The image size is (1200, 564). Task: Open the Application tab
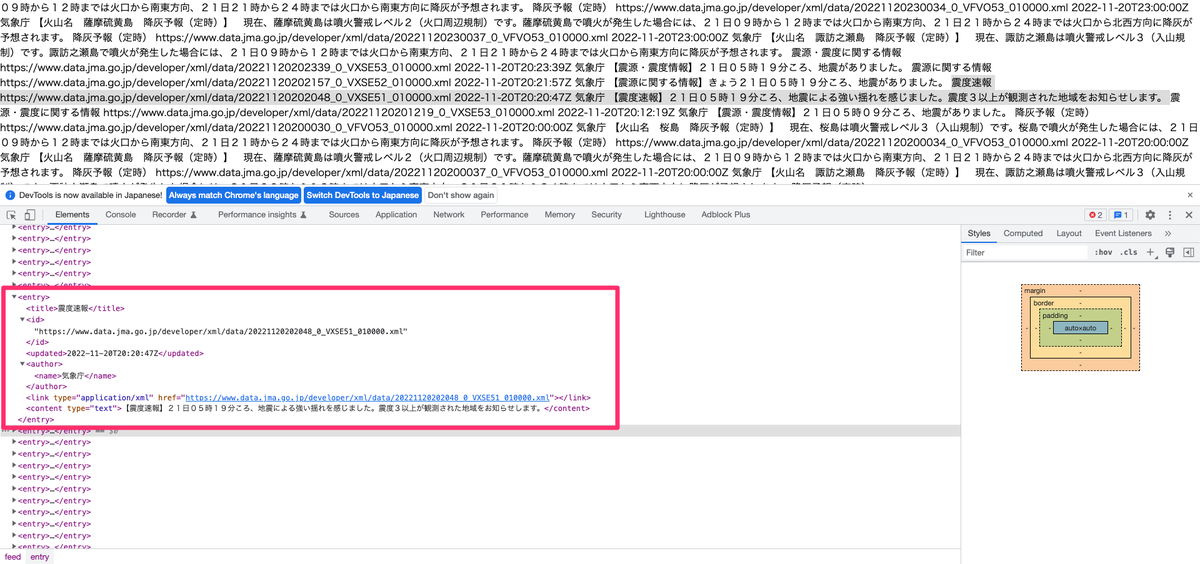tap(397, 215)
